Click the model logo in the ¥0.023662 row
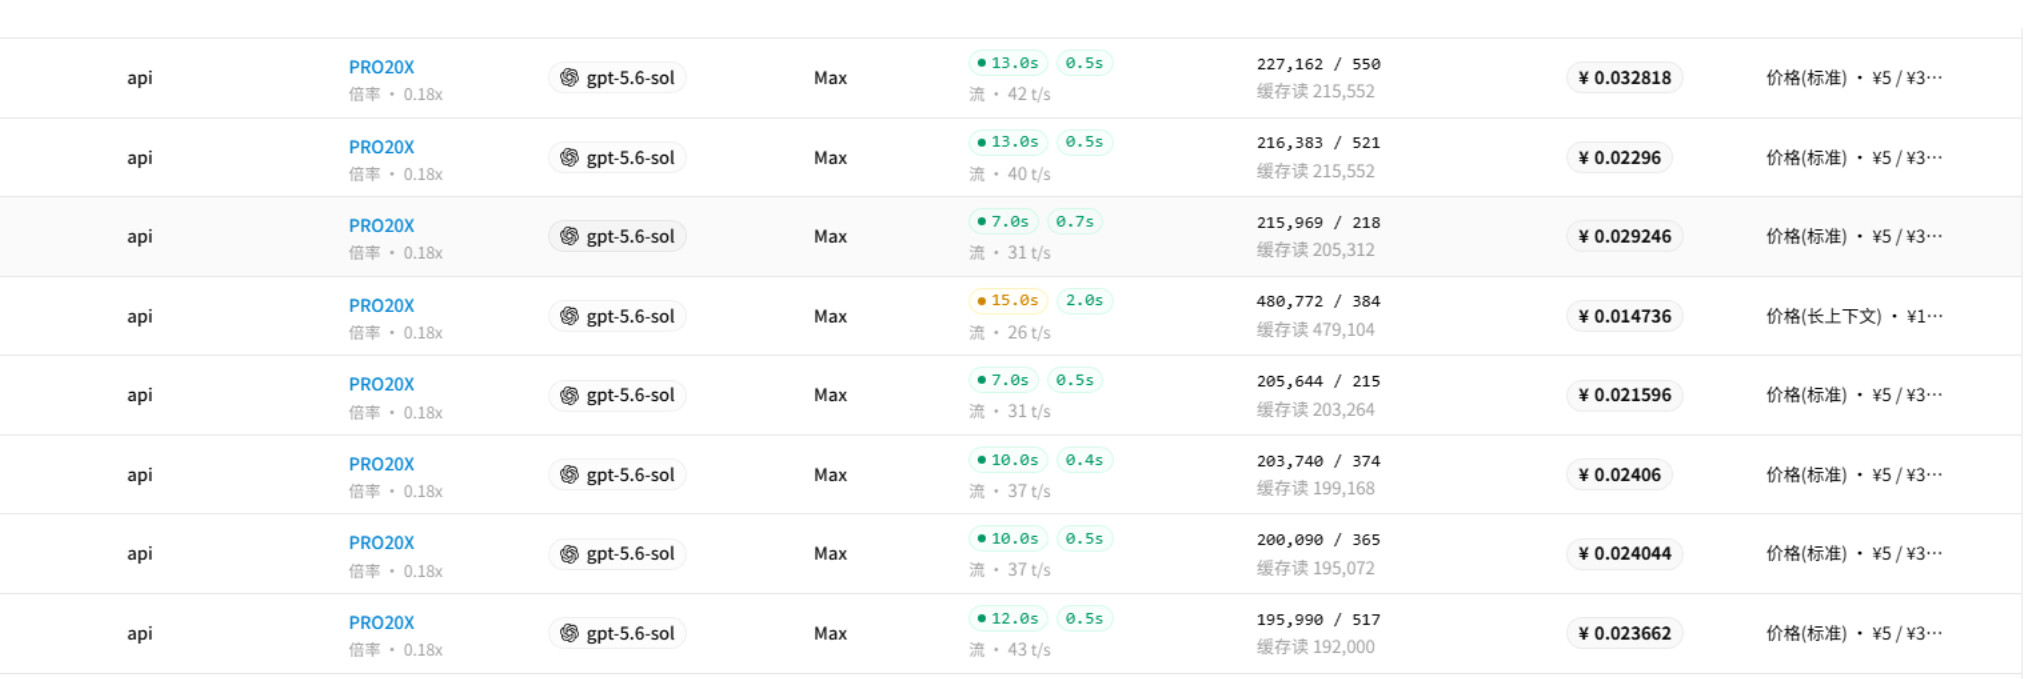2039x679 pixels. coord(569,634)
